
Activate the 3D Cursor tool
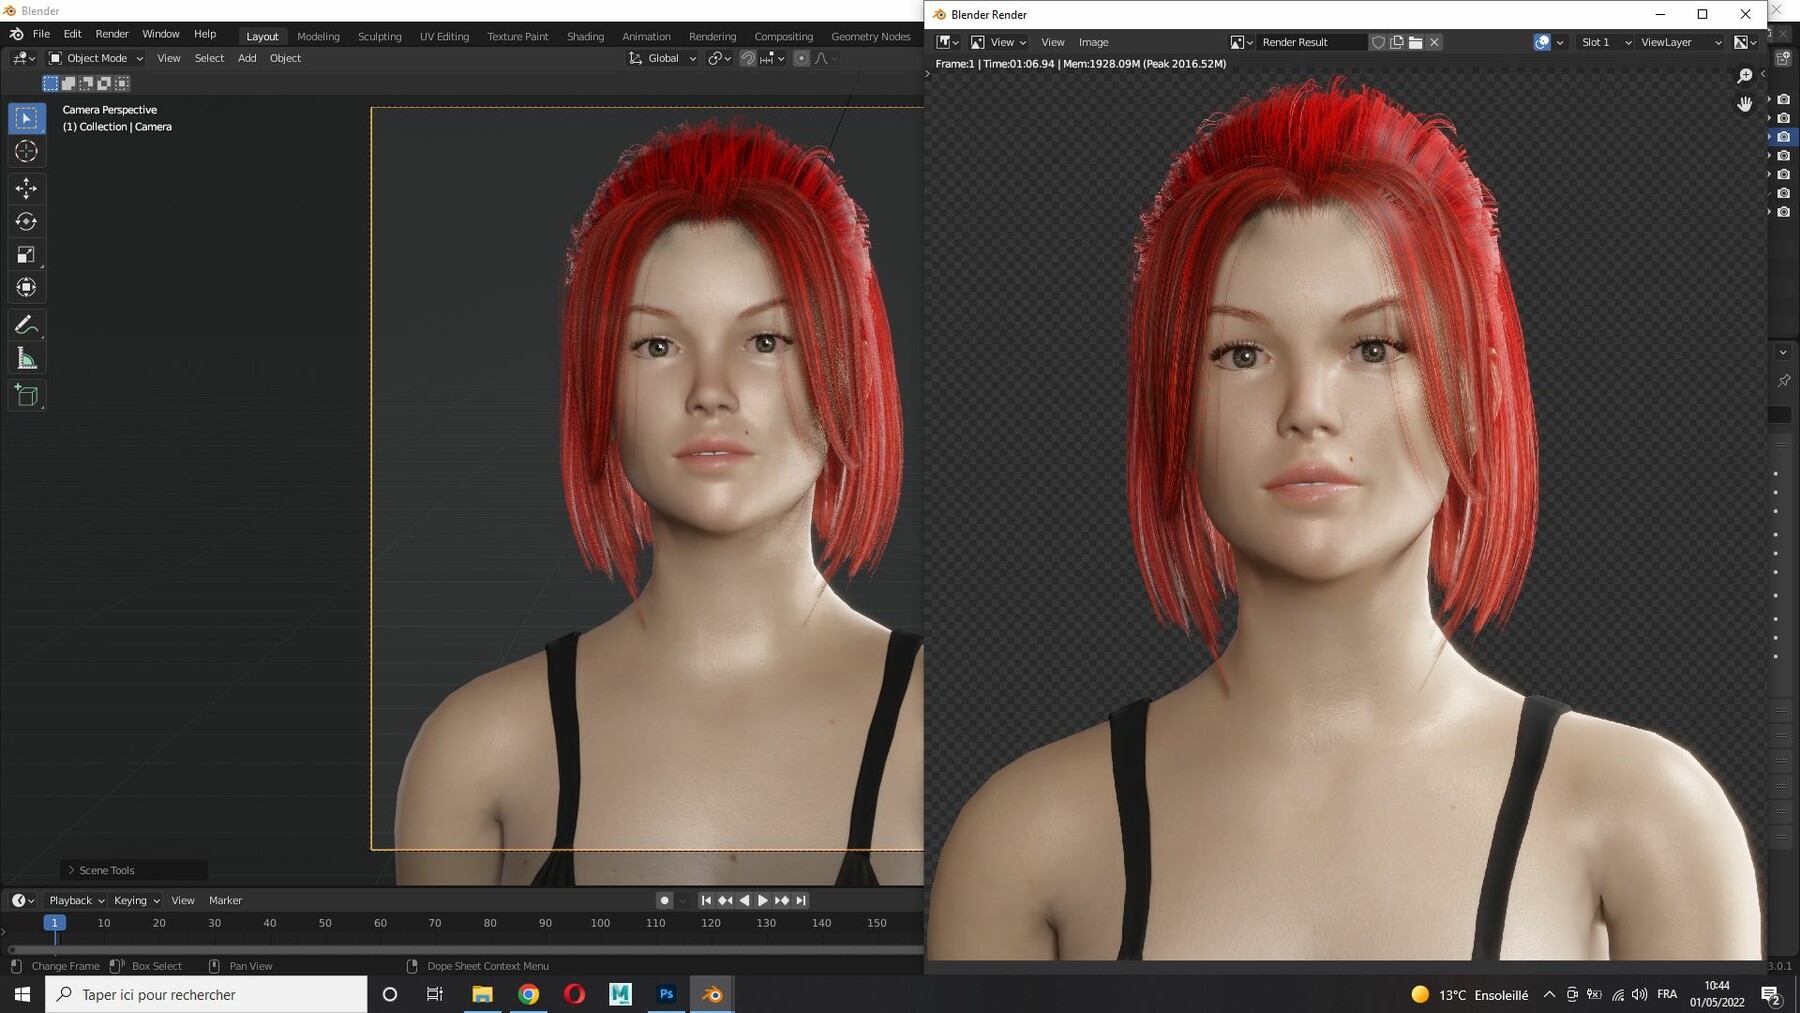[x=27, y=151]
